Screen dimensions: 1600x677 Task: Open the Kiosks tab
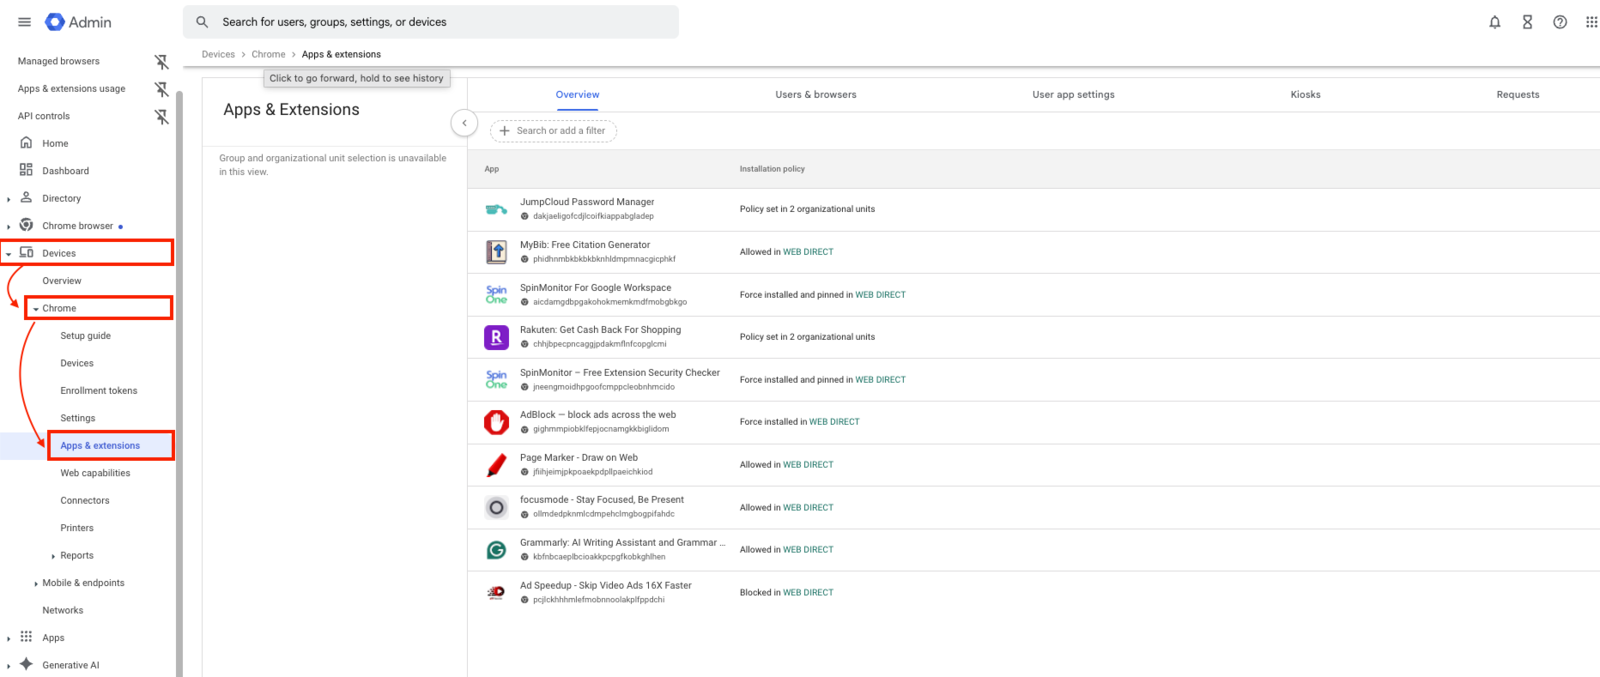pyautogui.click(x=1305, y=94)
